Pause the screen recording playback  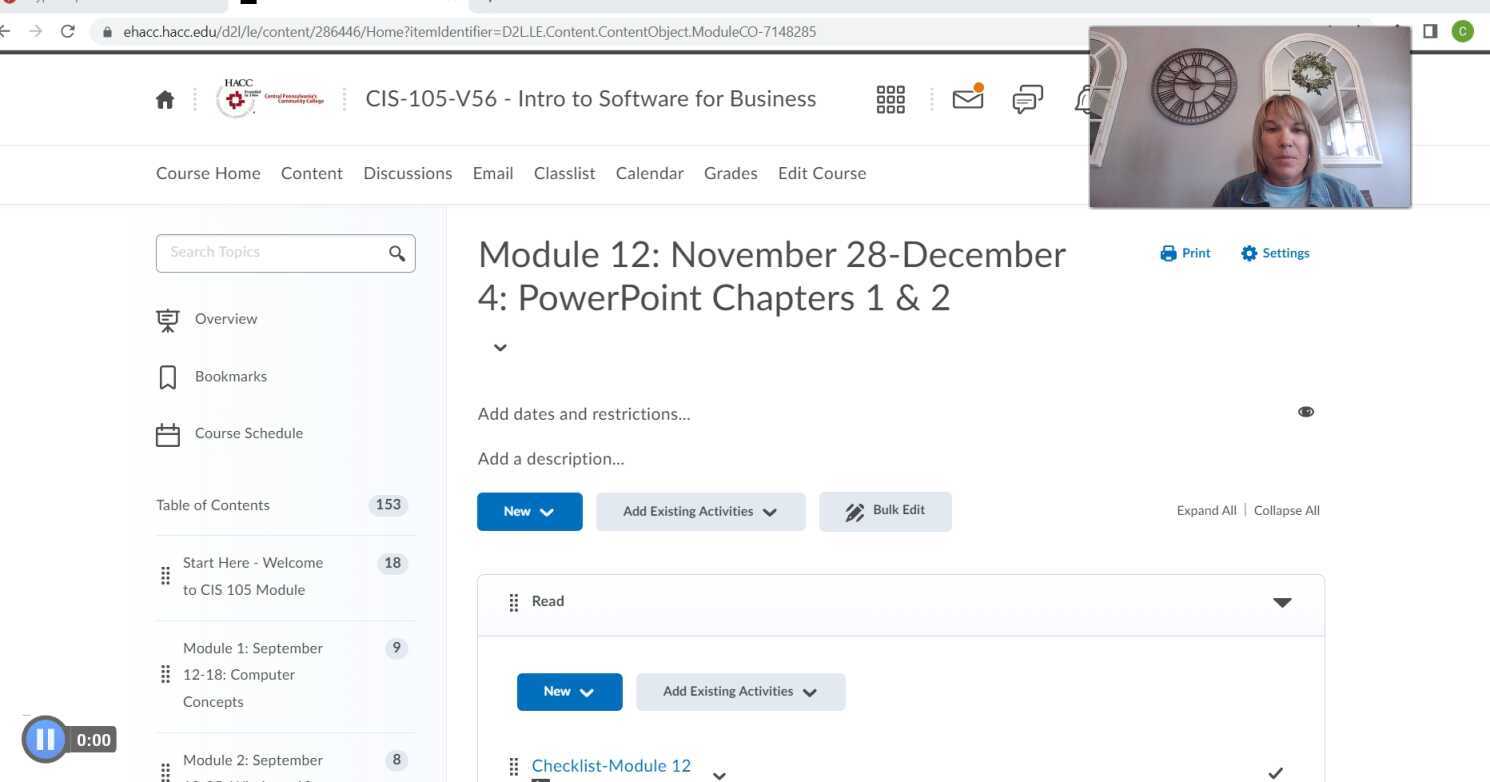[45, 740]
